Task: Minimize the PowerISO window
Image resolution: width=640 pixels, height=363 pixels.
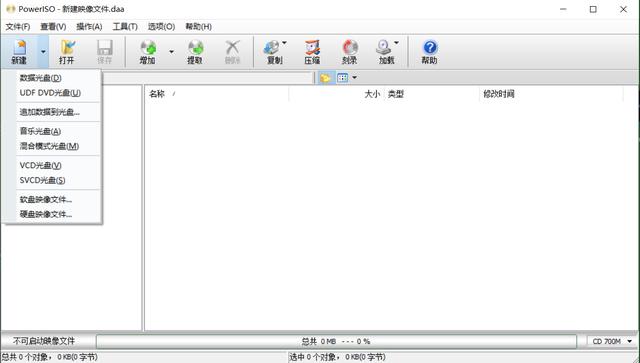Action: (x=563, y=9)
